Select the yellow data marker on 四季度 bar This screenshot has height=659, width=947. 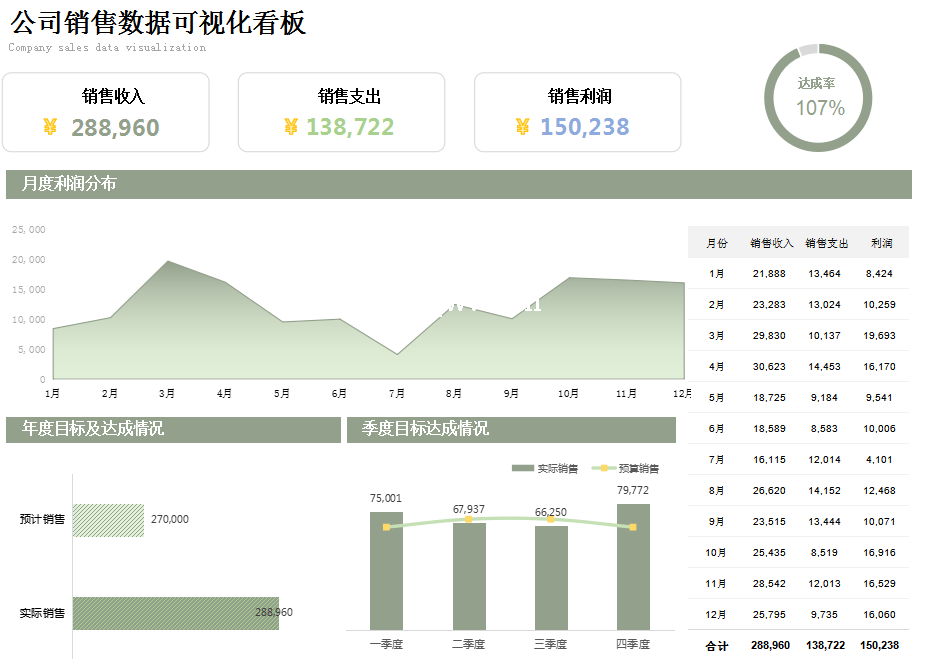tap(633, 527)
